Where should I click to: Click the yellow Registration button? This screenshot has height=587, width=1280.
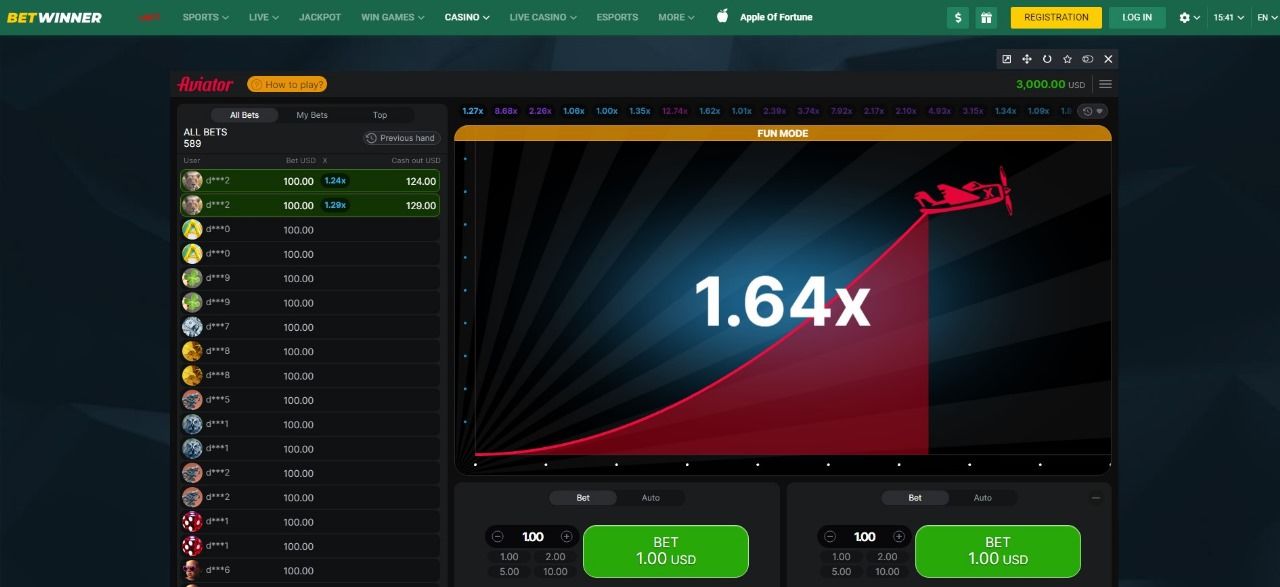coord(1056,17)
